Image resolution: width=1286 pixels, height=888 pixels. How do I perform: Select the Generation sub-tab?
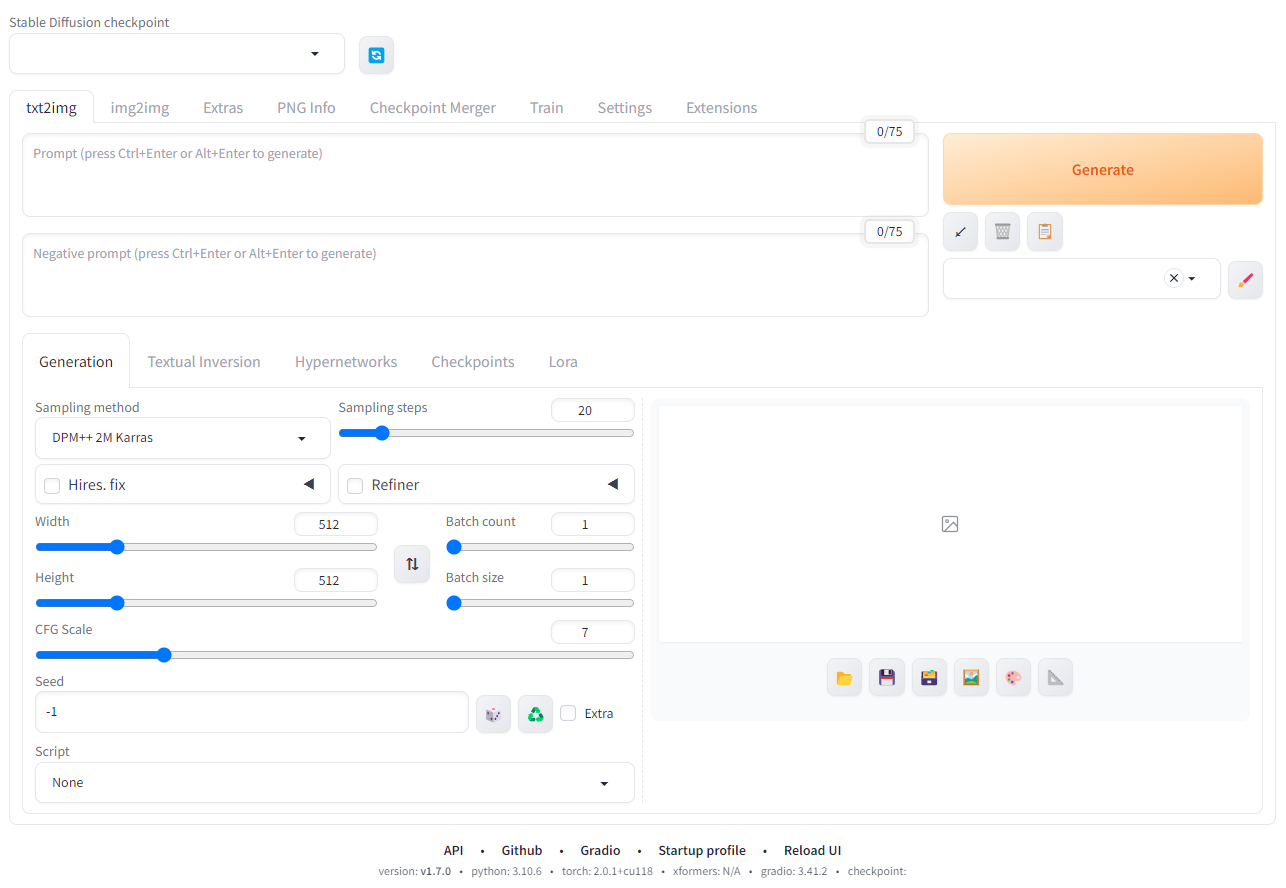point(76,362)
